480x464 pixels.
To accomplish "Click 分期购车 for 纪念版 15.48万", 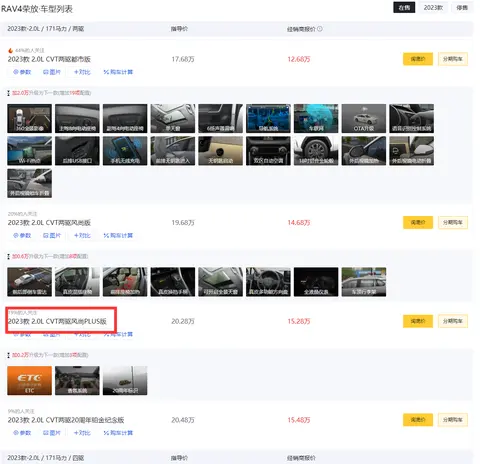I will (453, 420).
